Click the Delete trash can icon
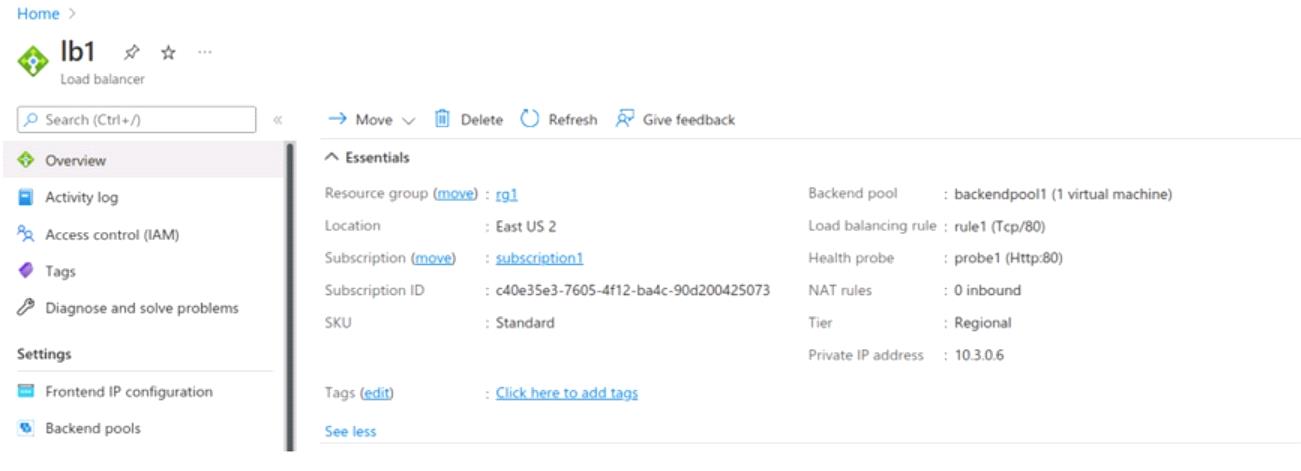Image resolution: width=1301 pixels, height=471 pixels. 442,119
